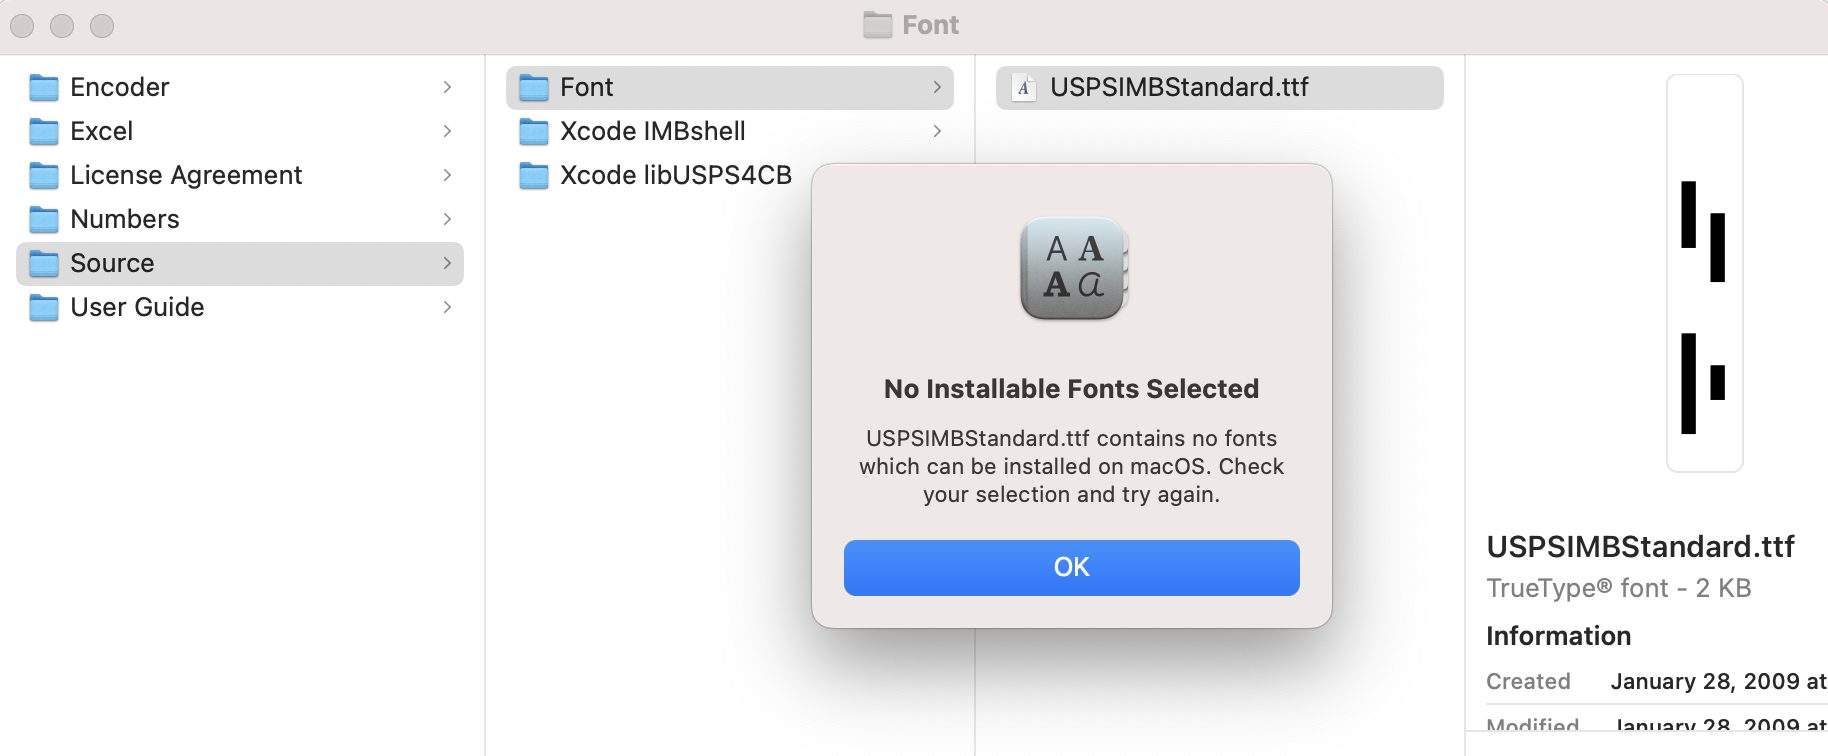Click the Font Book icon in dialog
Viewport: 1828px width, 756px height.
point(1073,269)
